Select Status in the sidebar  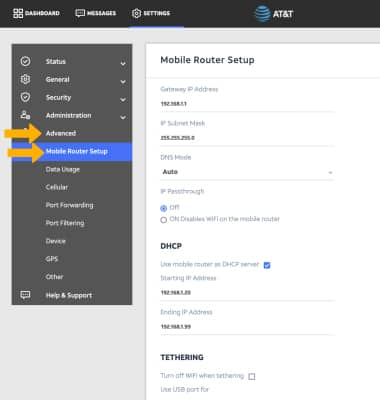pyautogui.click(x=56, y=61)
